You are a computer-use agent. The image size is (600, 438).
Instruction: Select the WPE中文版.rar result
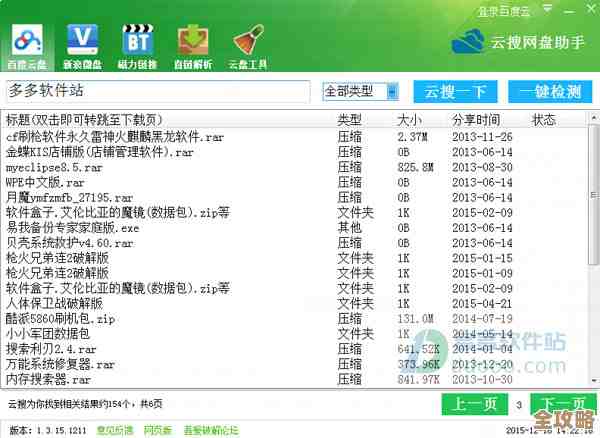click(x=295, y=182)
